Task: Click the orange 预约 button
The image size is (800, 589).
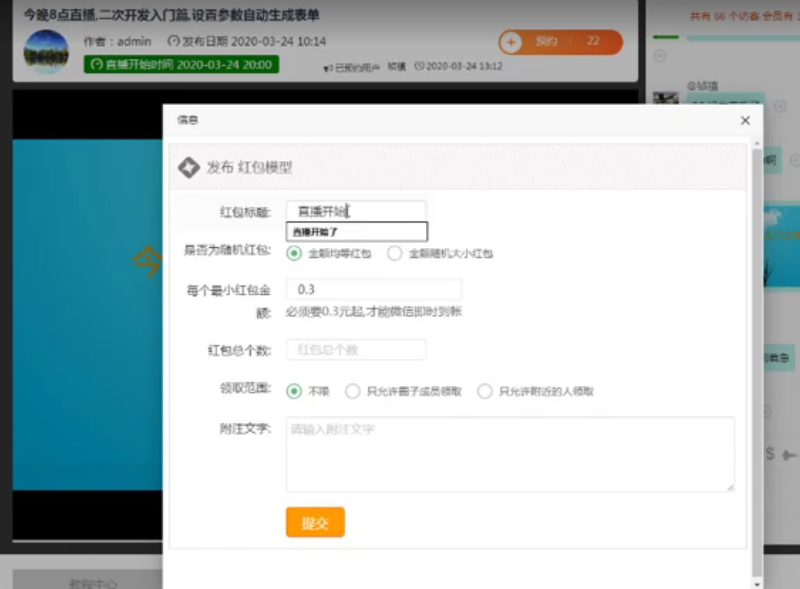Action: point(560,42)
